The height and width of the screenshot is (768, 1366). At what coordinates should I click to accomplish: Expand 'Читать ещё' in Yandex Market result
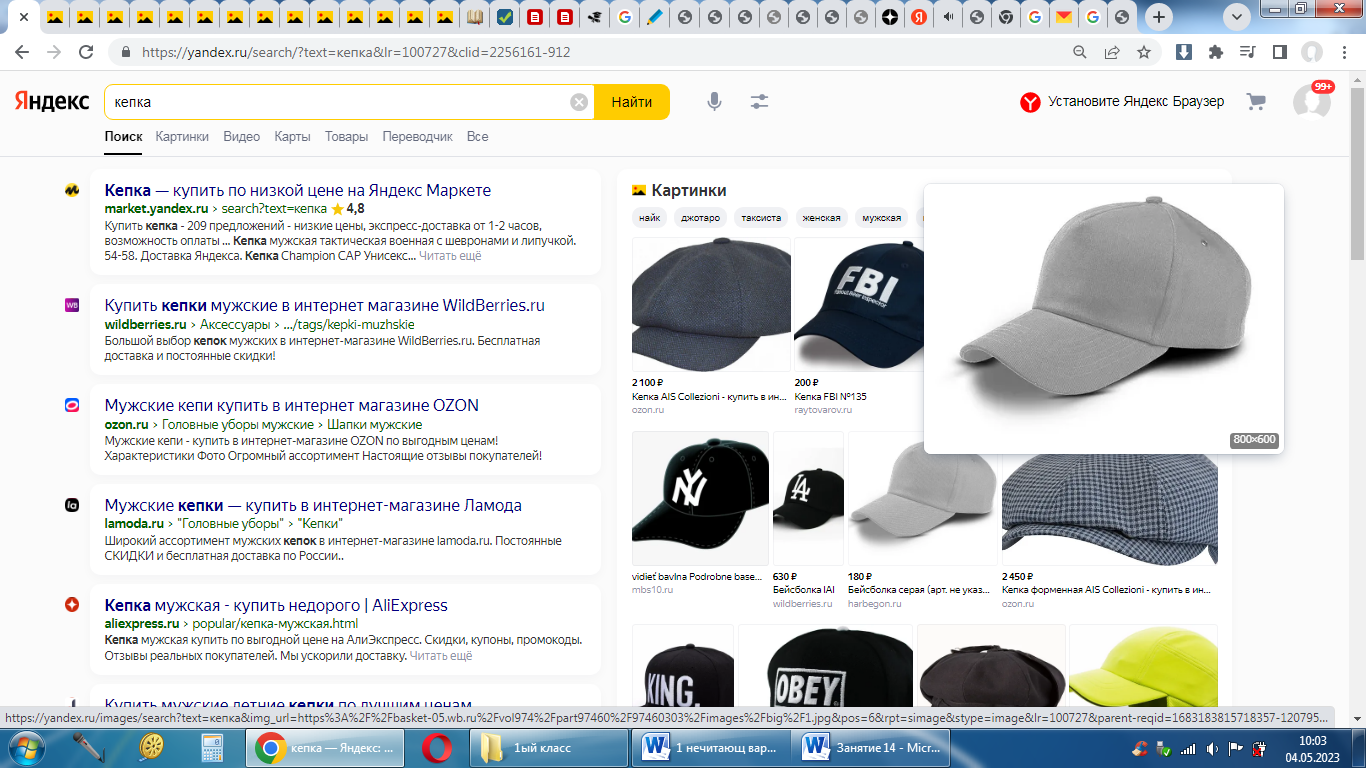tap(450, 256)
